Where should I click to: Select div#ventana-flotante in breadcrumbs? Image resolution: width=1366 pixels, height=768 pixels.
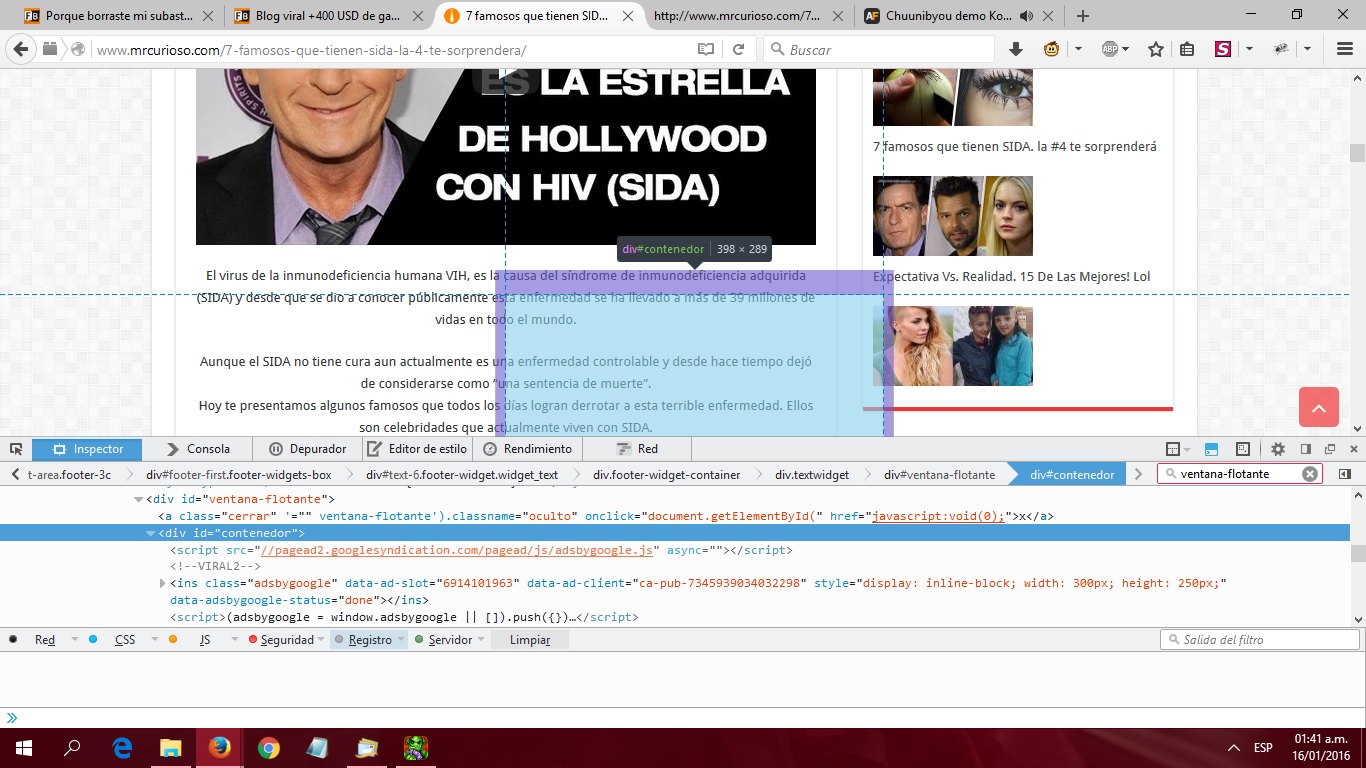[x=941, y=475]
